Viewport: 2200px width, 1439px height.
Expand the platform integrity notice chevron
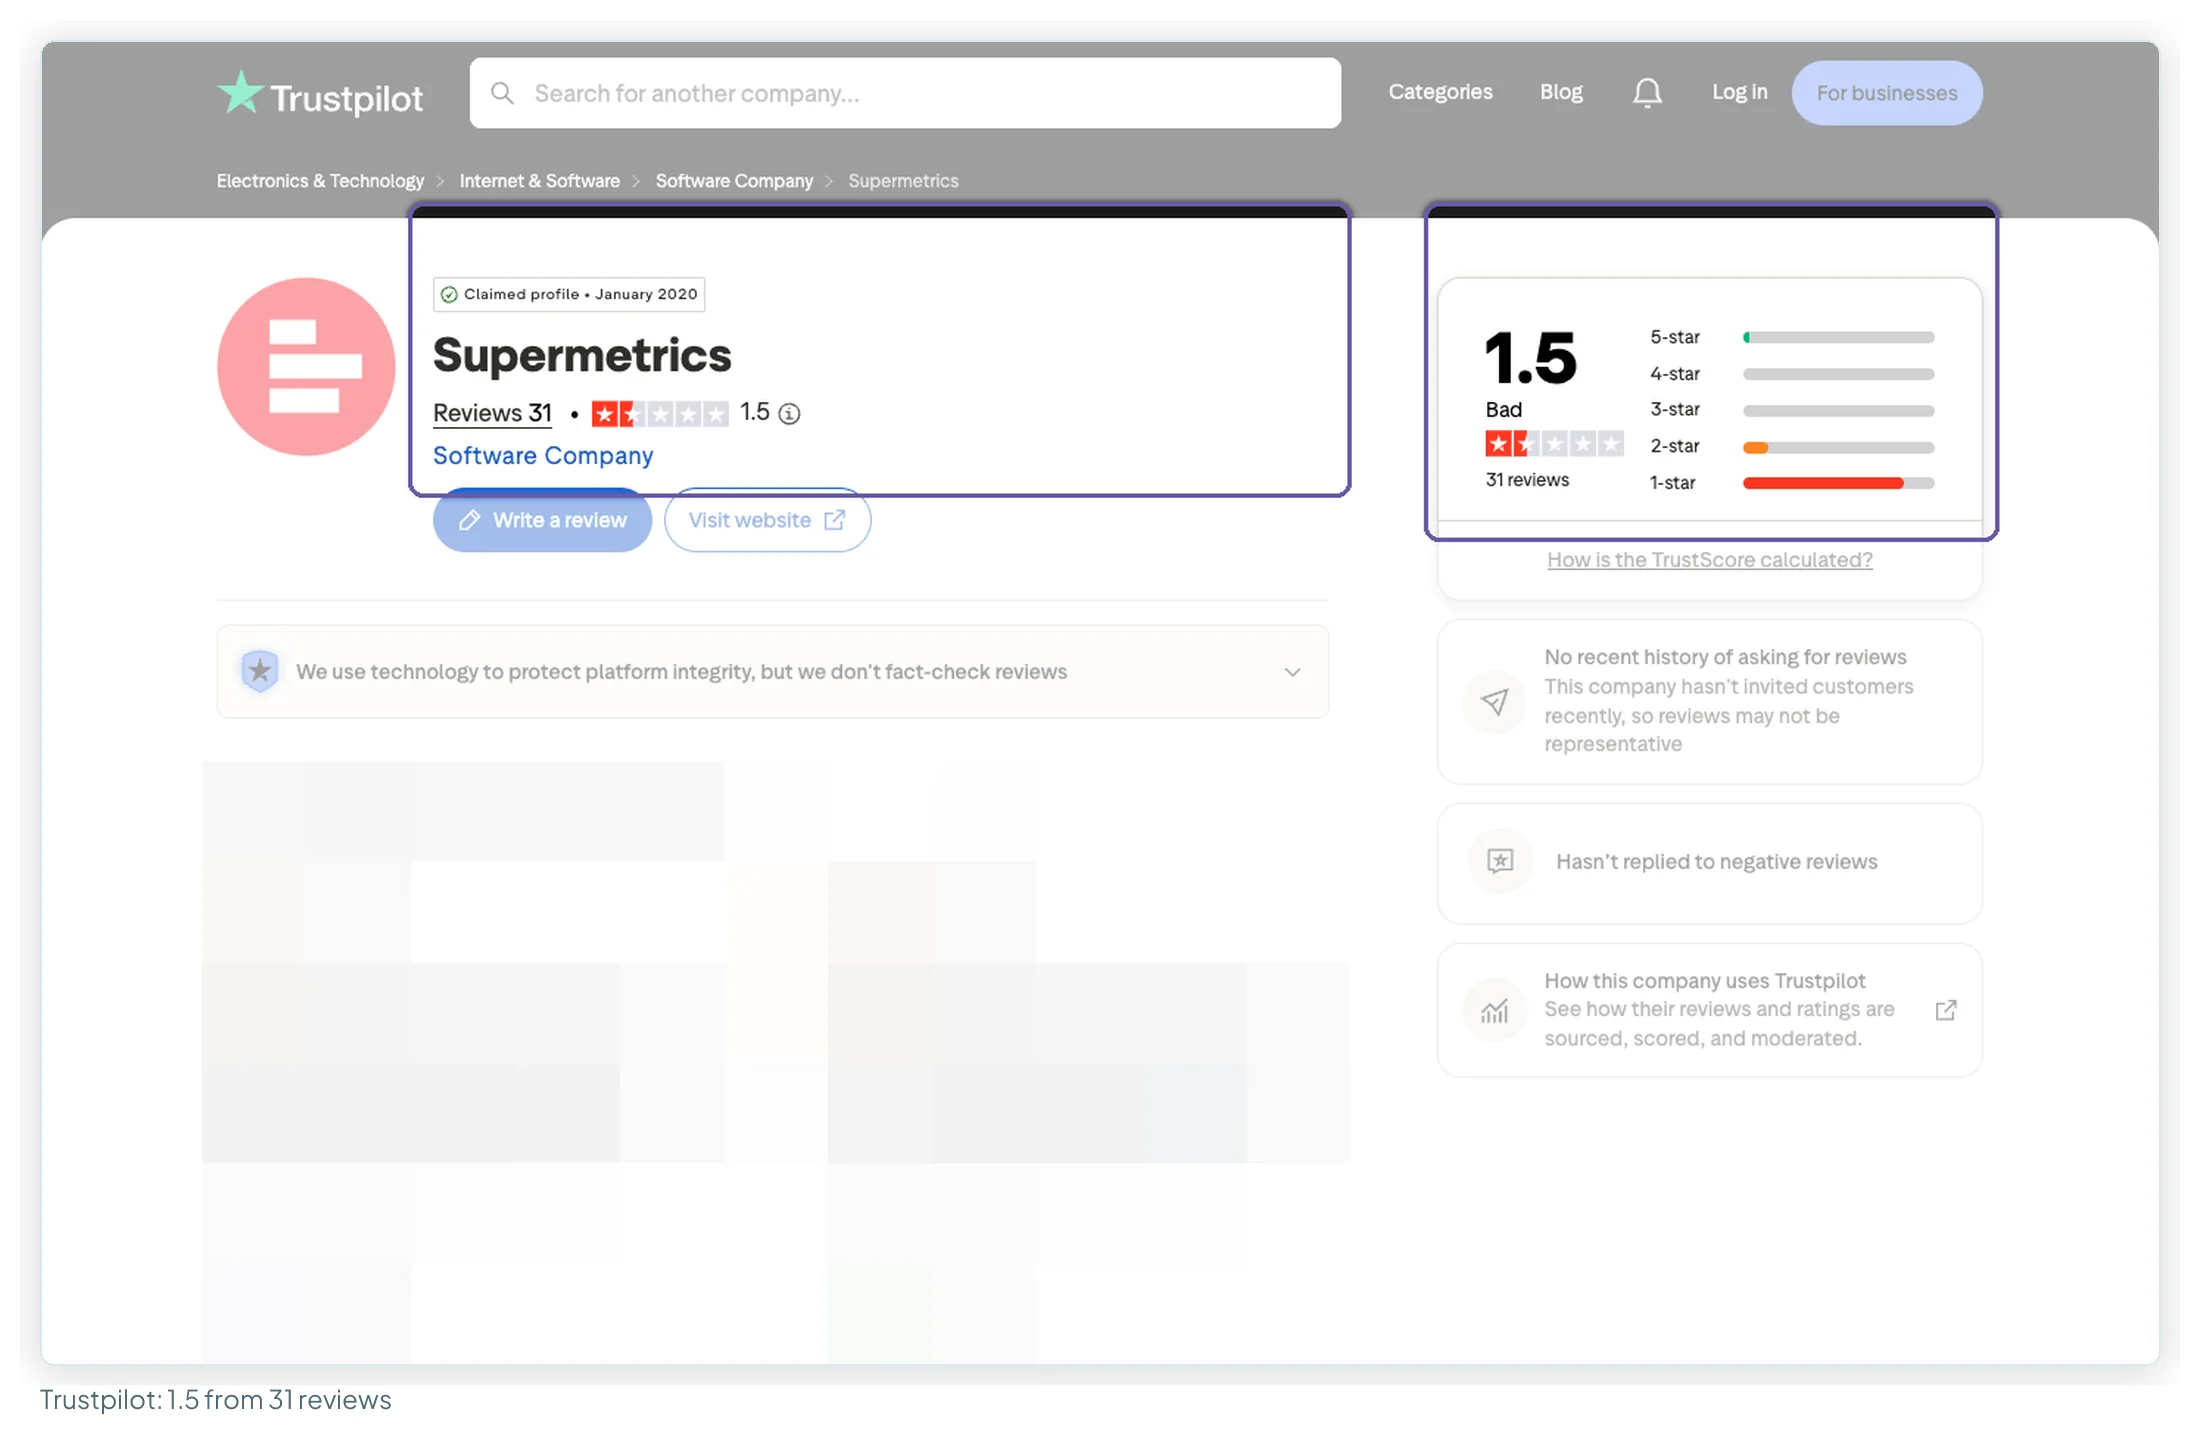click(1292, 672)
